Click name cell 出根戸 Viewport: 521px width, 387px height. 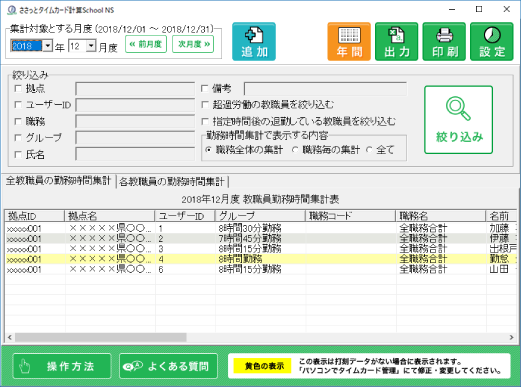[503, 249]
